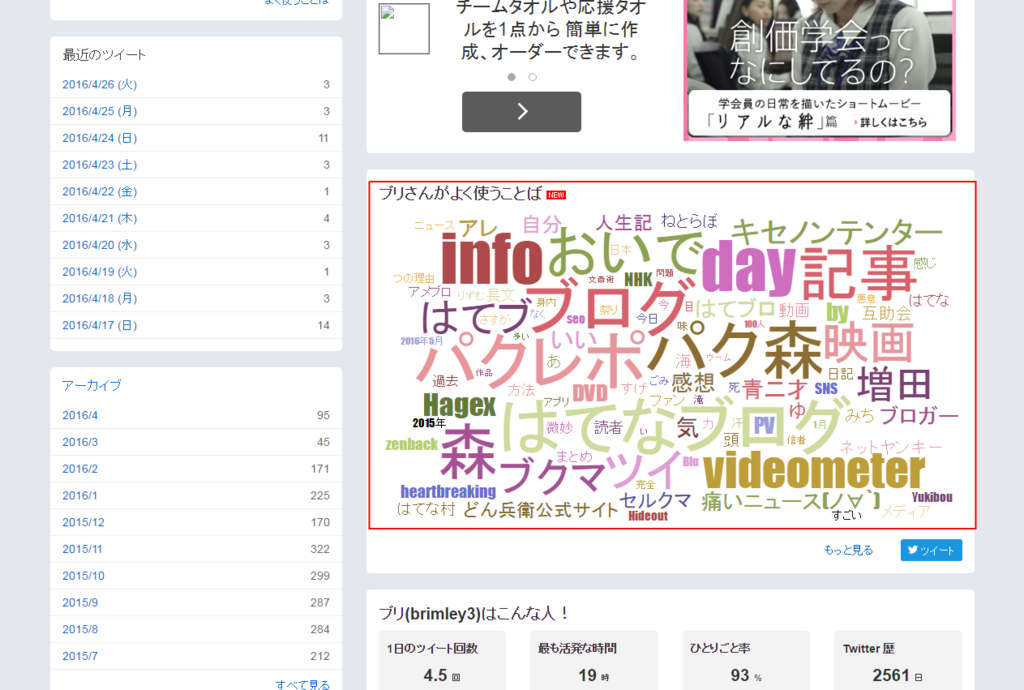The width and height of the screenshot is (1024, 690).
Task: Open archive month 2015/10
Action: coord(83,576)
